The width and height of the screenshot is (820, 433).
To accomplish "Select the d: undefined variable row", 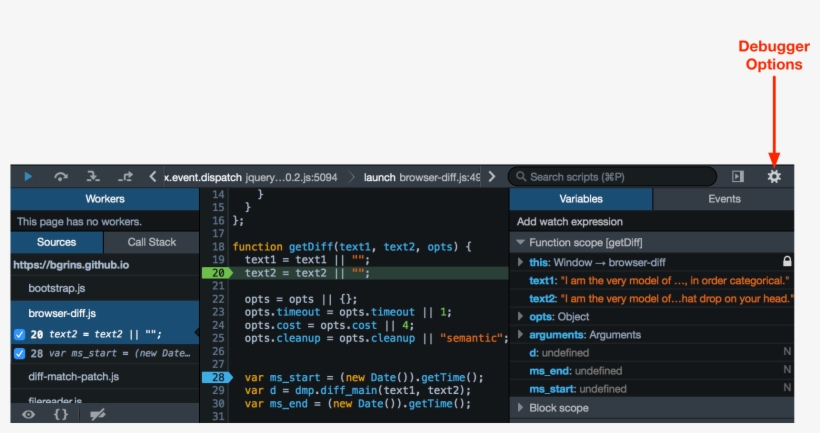I will pyautogui.click(x=652, y=353).
